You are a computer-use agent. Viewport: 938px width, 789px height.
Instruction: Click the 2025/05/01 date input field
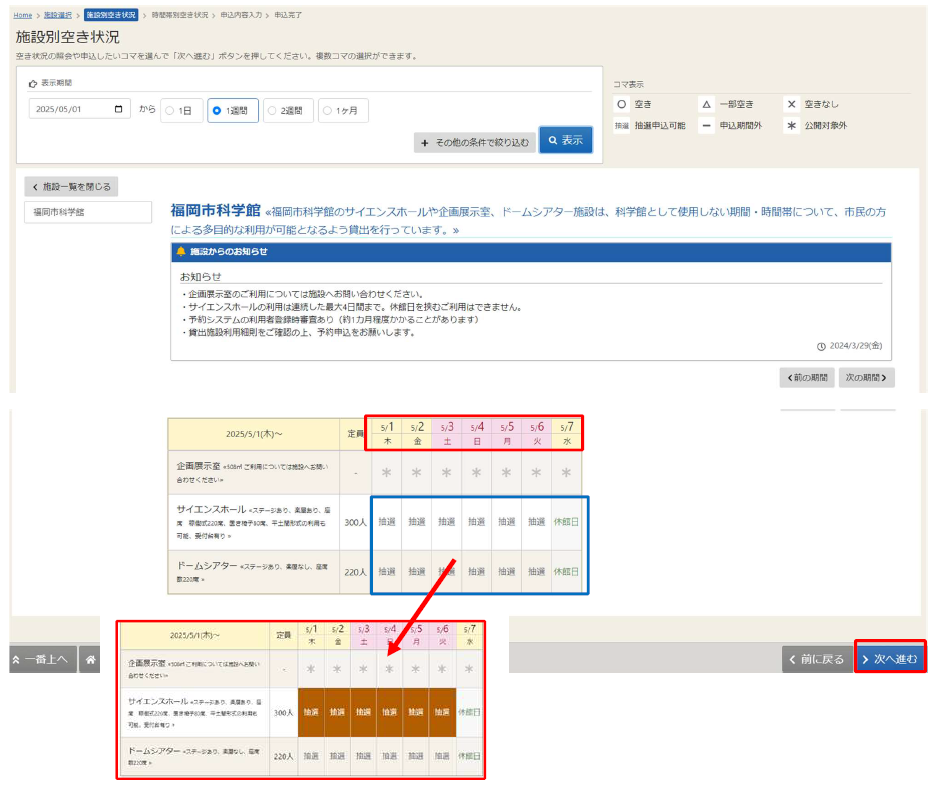tap(80, 109)
